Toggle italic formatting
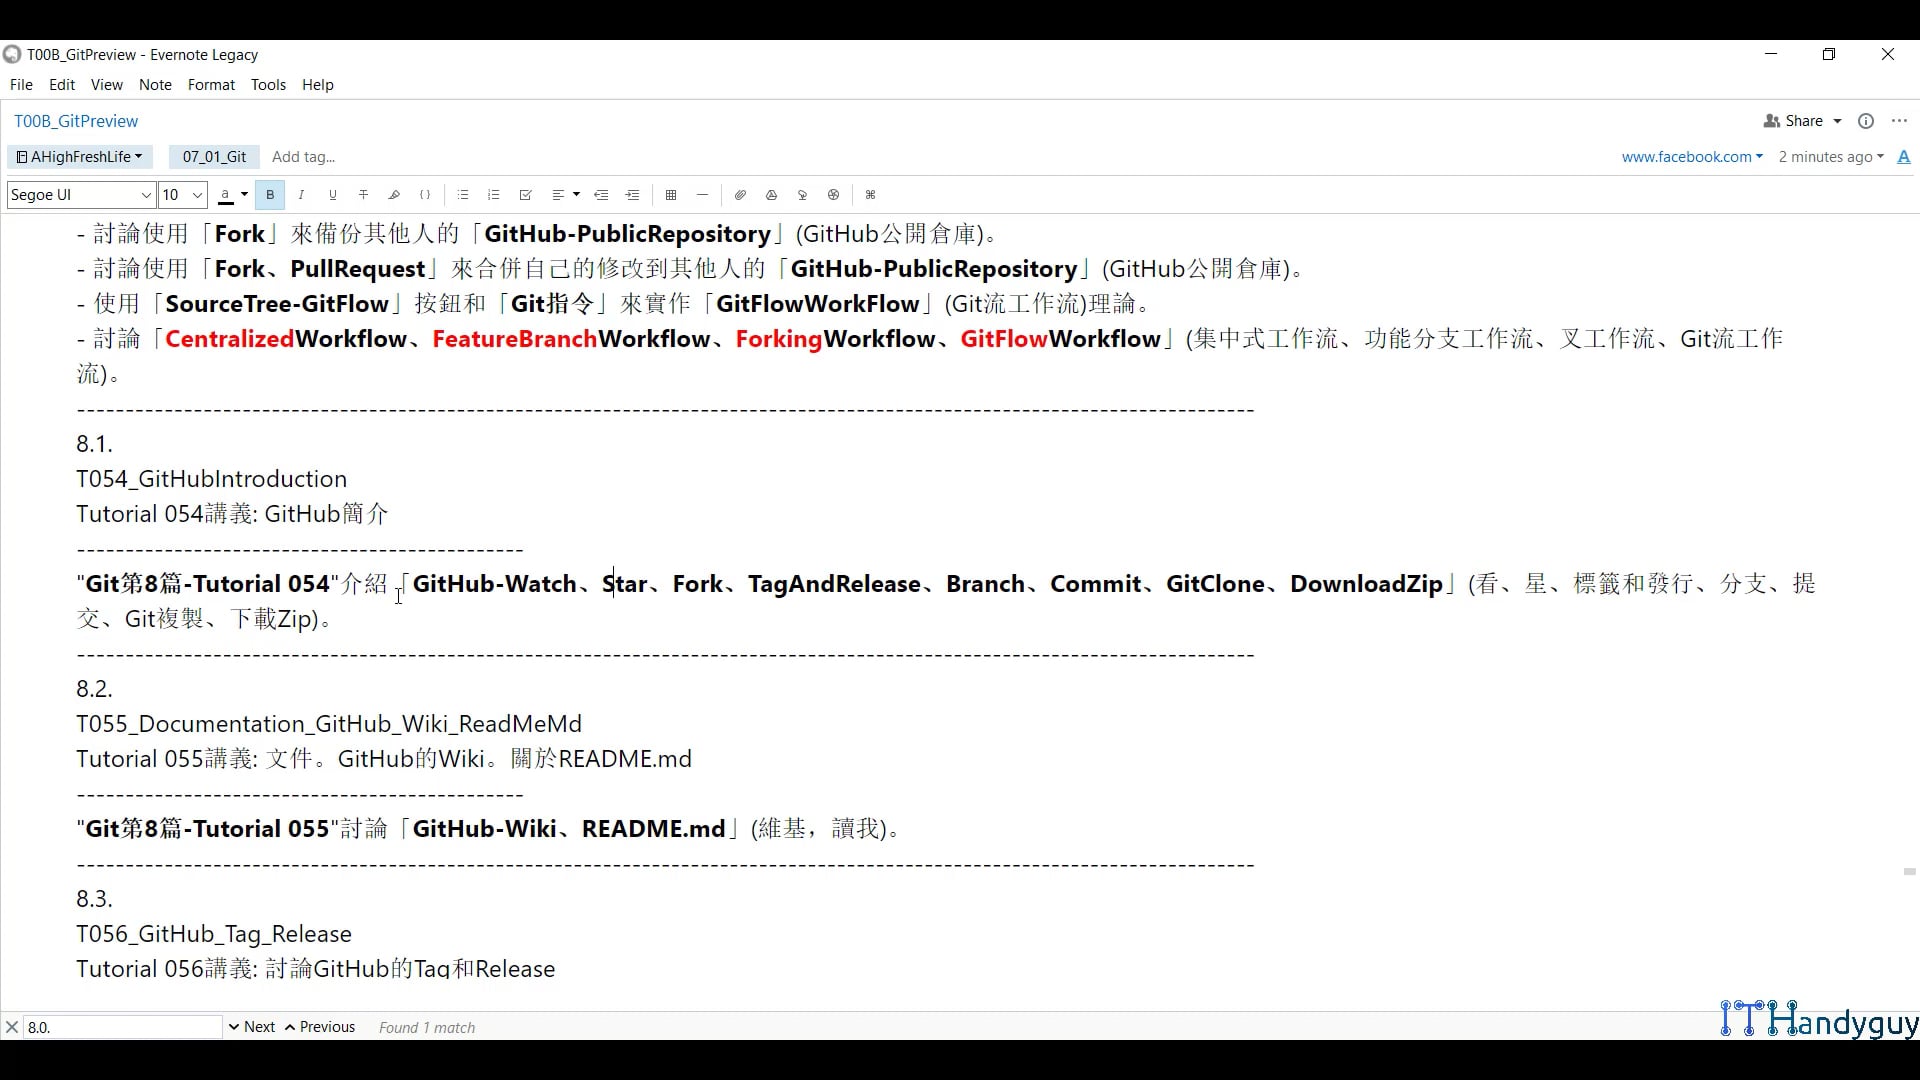 [301, 195]
